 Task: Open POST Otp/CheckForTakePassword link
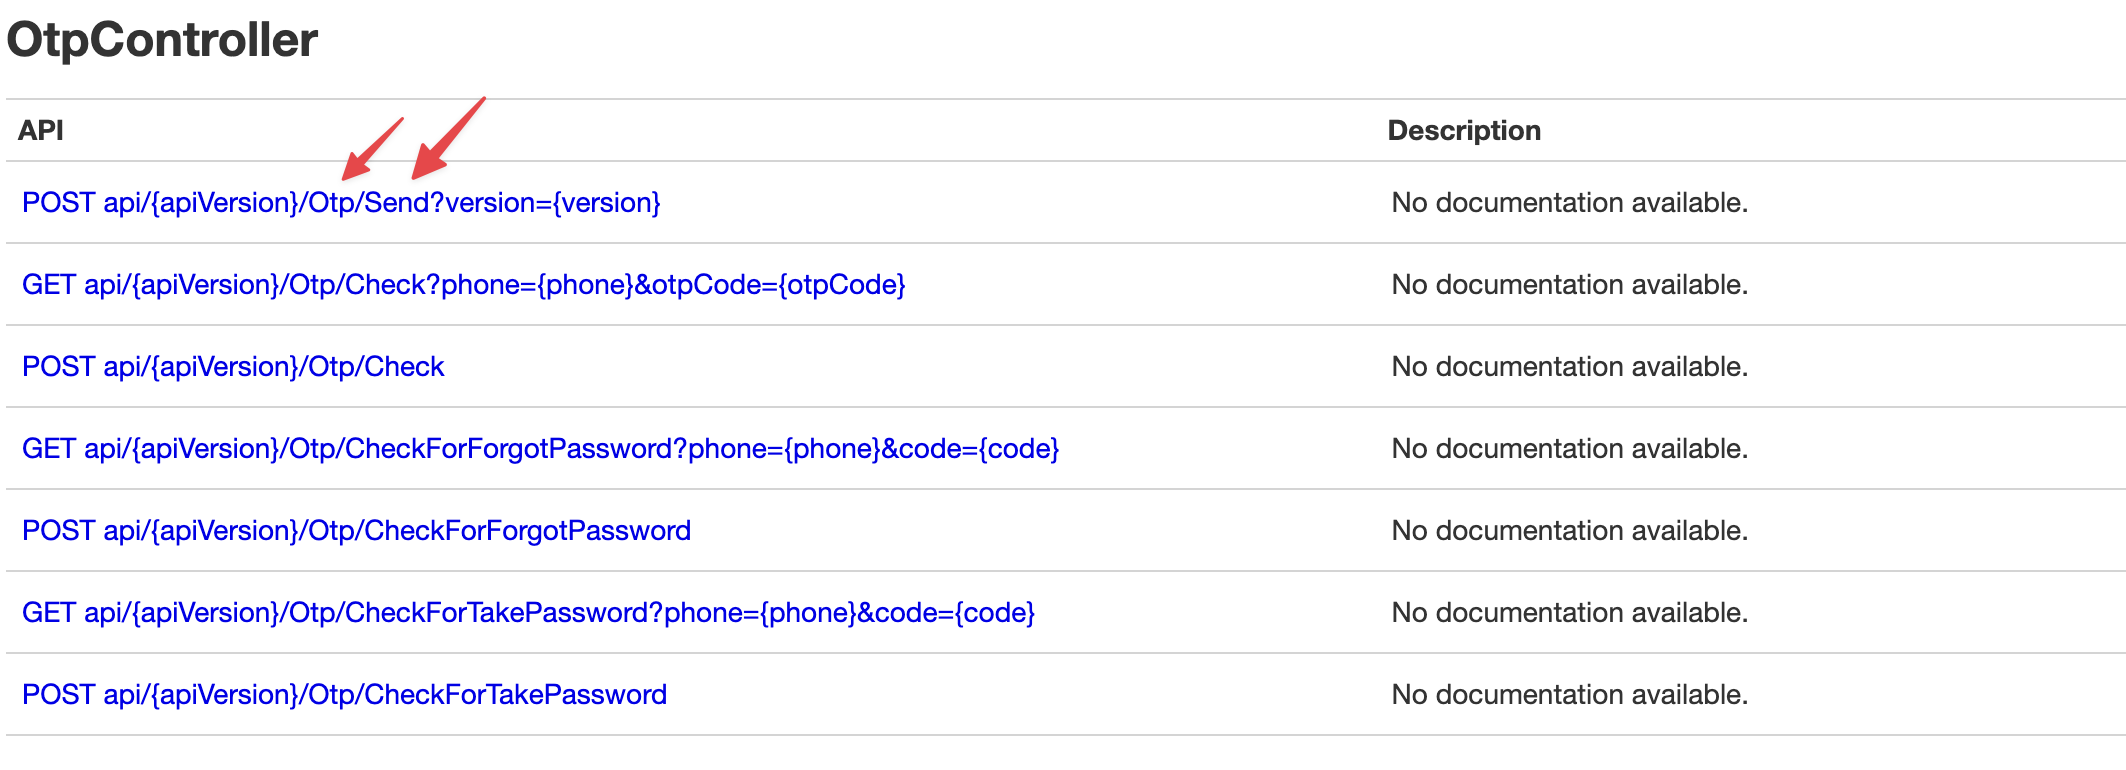click(x=344, y=695)
